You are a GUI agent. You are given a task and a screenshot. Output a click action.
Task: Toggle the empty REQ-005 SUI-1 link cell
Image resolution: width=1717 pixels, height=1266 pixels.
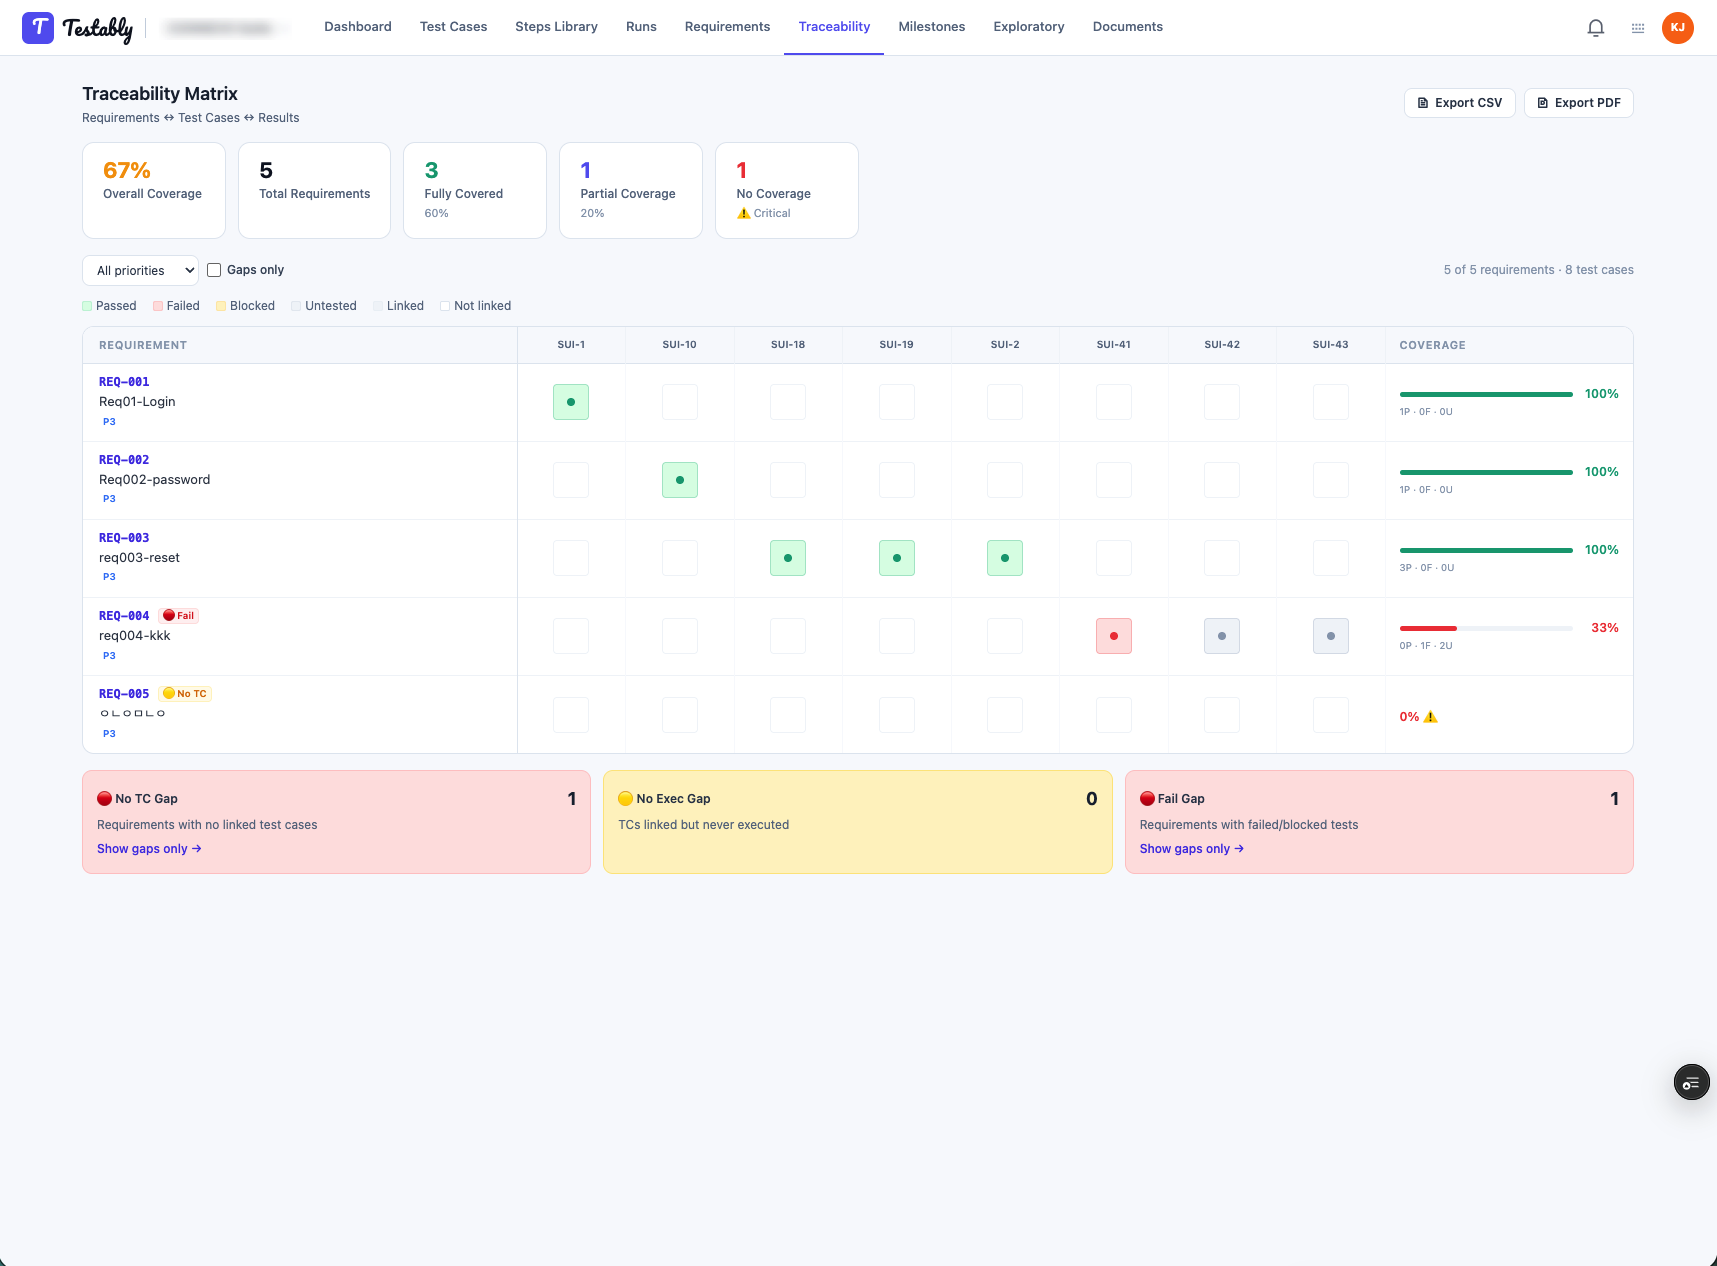pos(571,714)
